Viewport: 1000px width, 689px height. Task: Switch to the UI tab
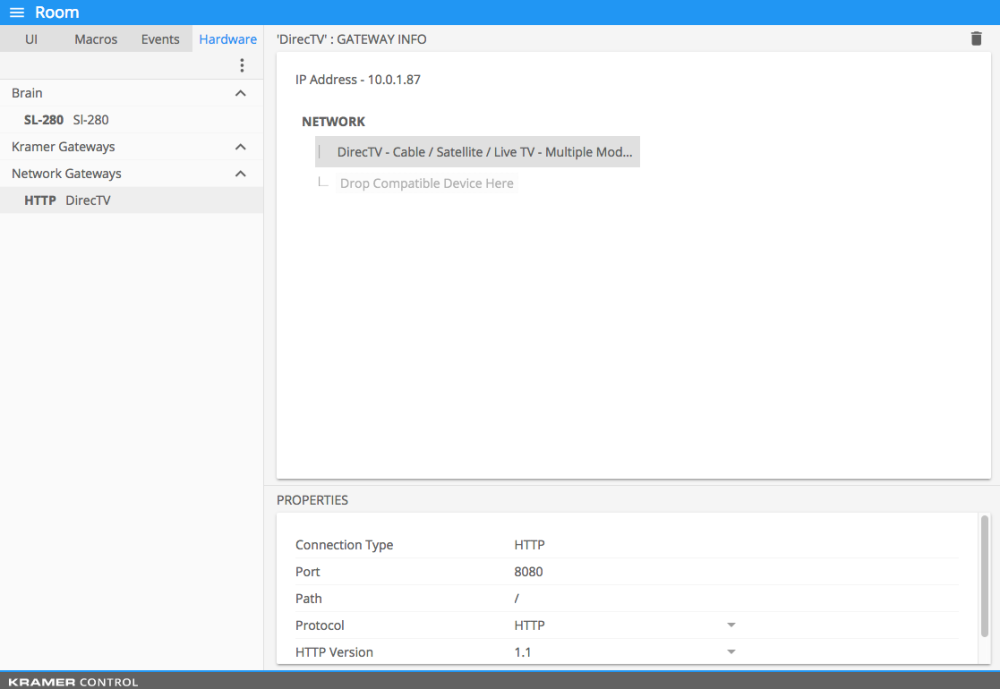click(x=31, y=39)
